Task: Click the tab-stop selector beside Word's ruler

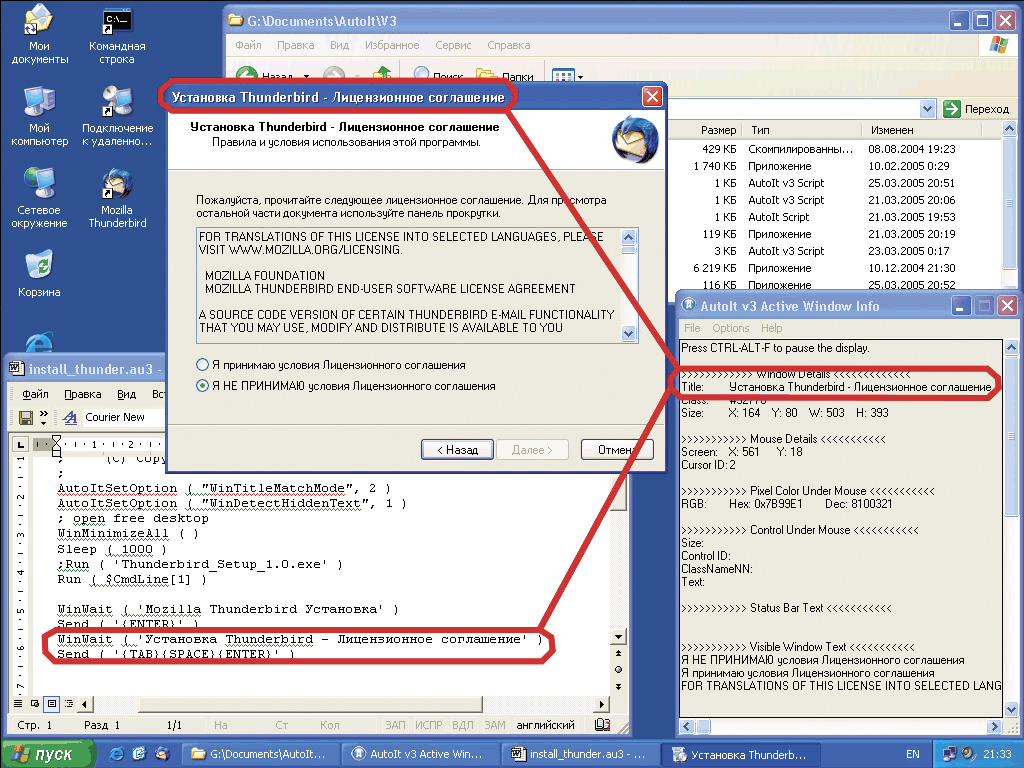Action: [x=21, y=445]
